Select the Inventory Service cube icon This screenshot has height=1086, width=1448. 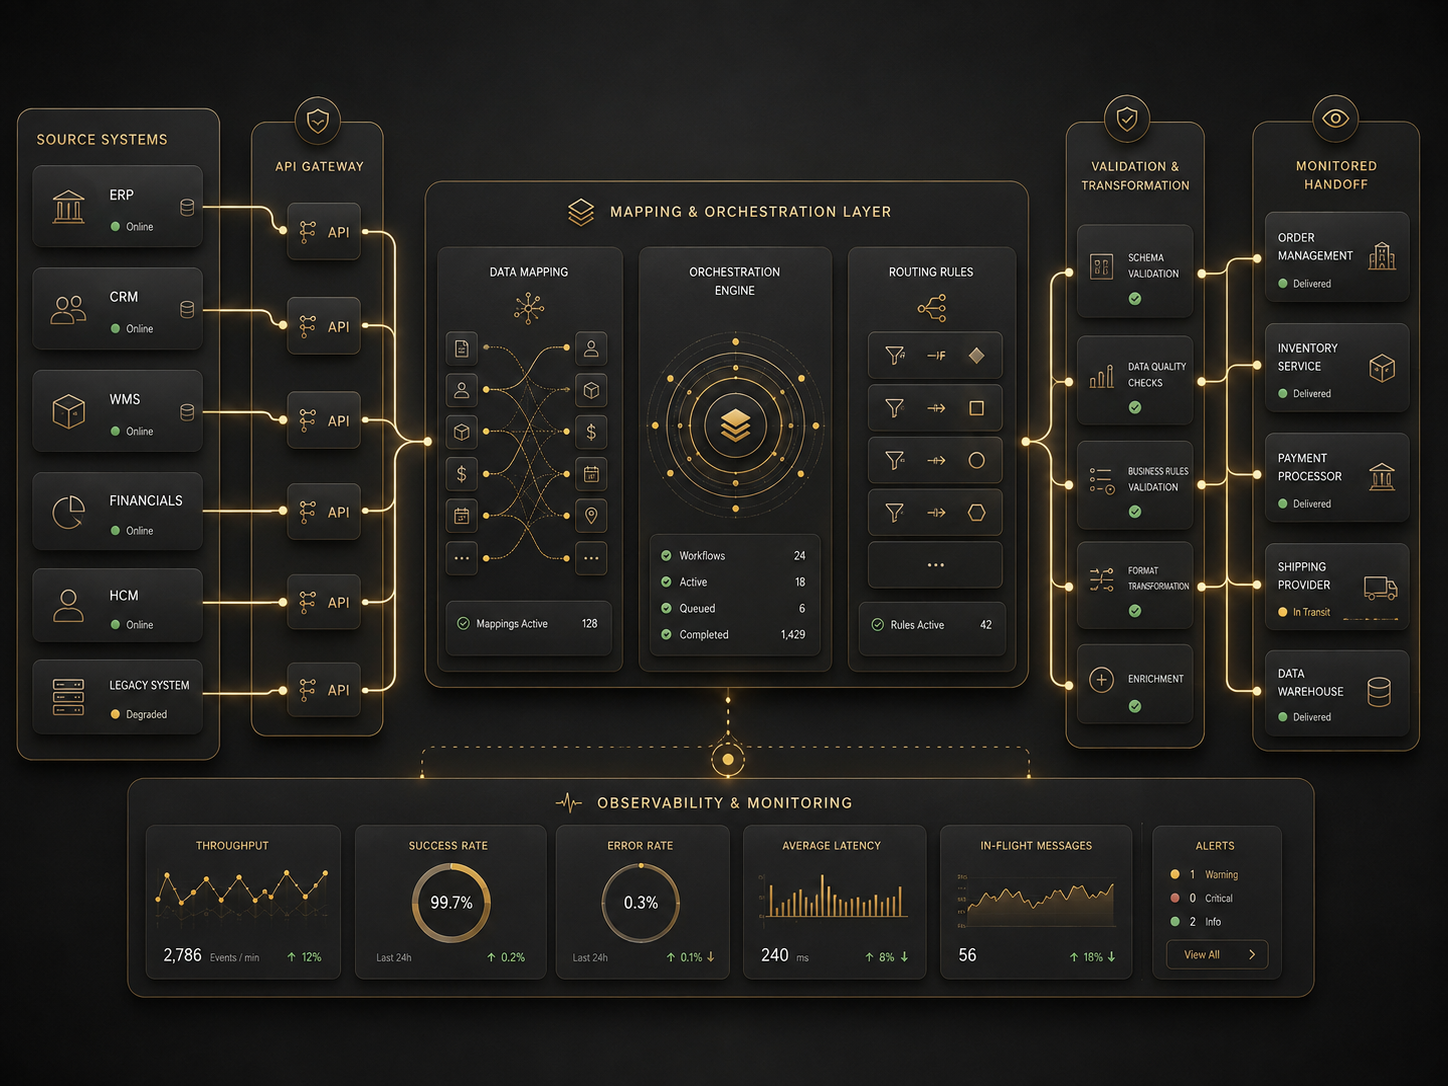point(1382,368)
